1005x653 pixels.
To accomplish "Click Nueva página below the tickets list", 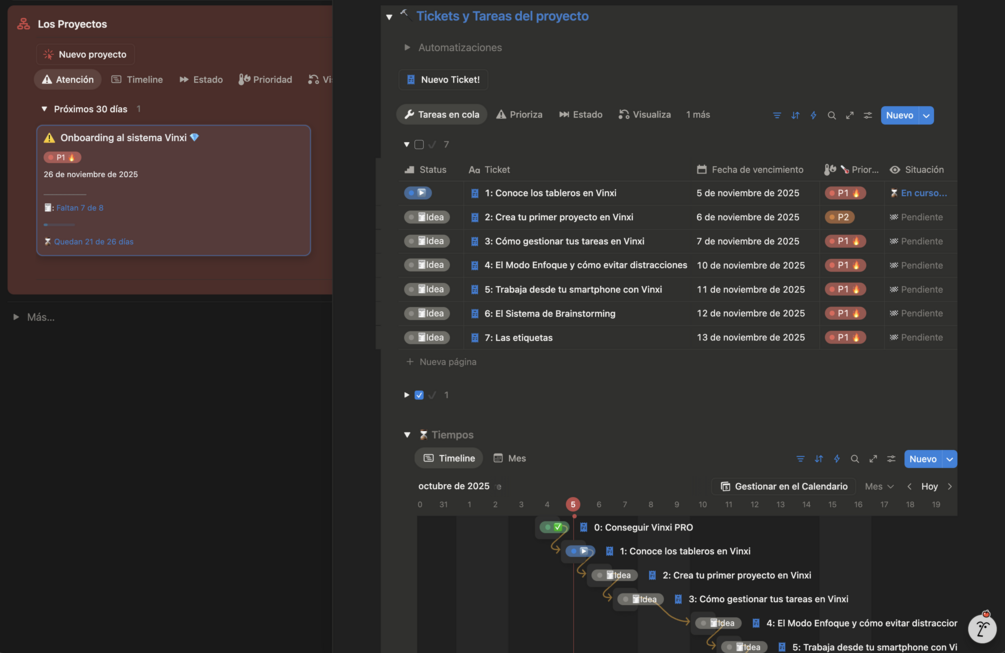I will [442, 362].
